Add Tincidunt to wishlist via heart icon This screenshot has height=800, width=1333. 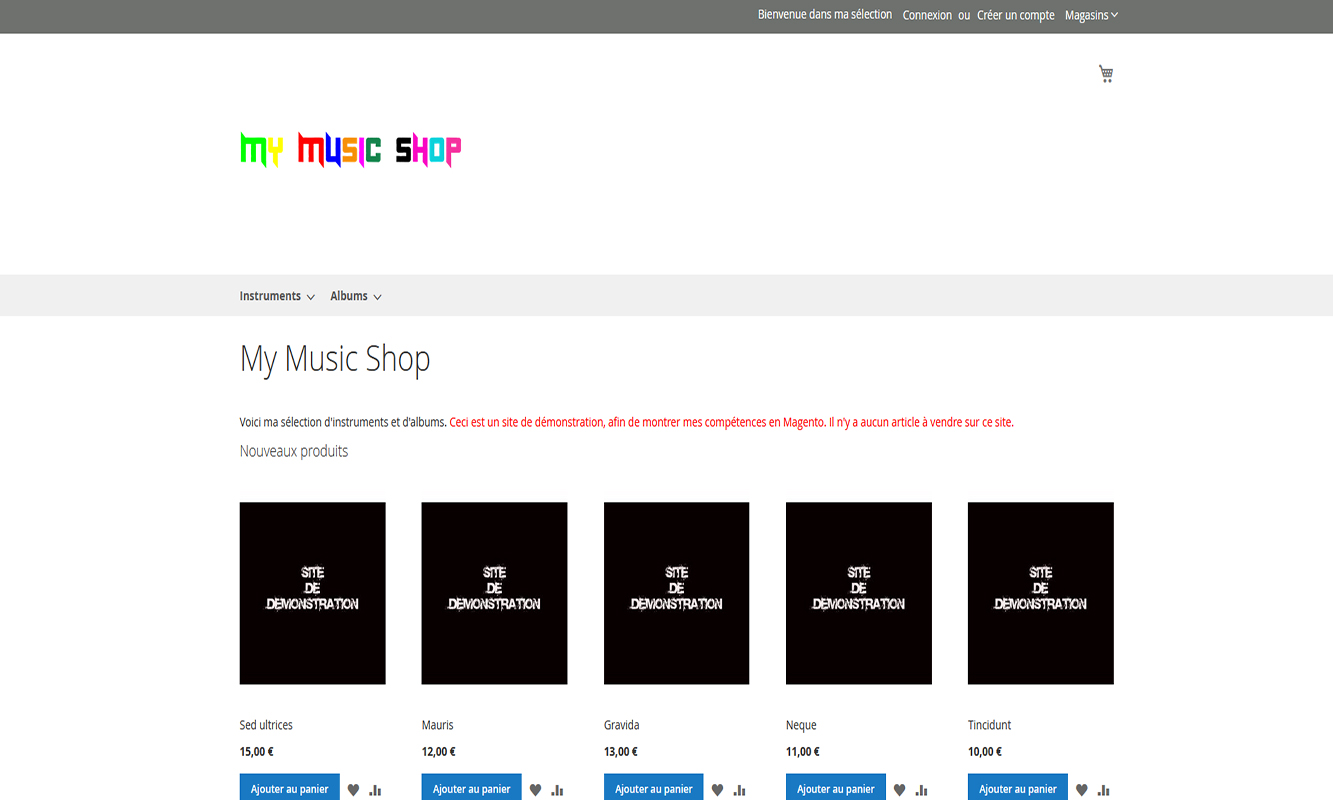pyautogui.click(x=1081, y=789)
